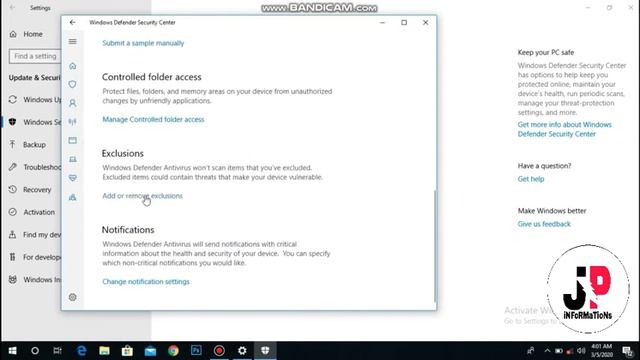Open Action Center notifications icon
Screen dimensions: 640x360
tap(628, 351)
